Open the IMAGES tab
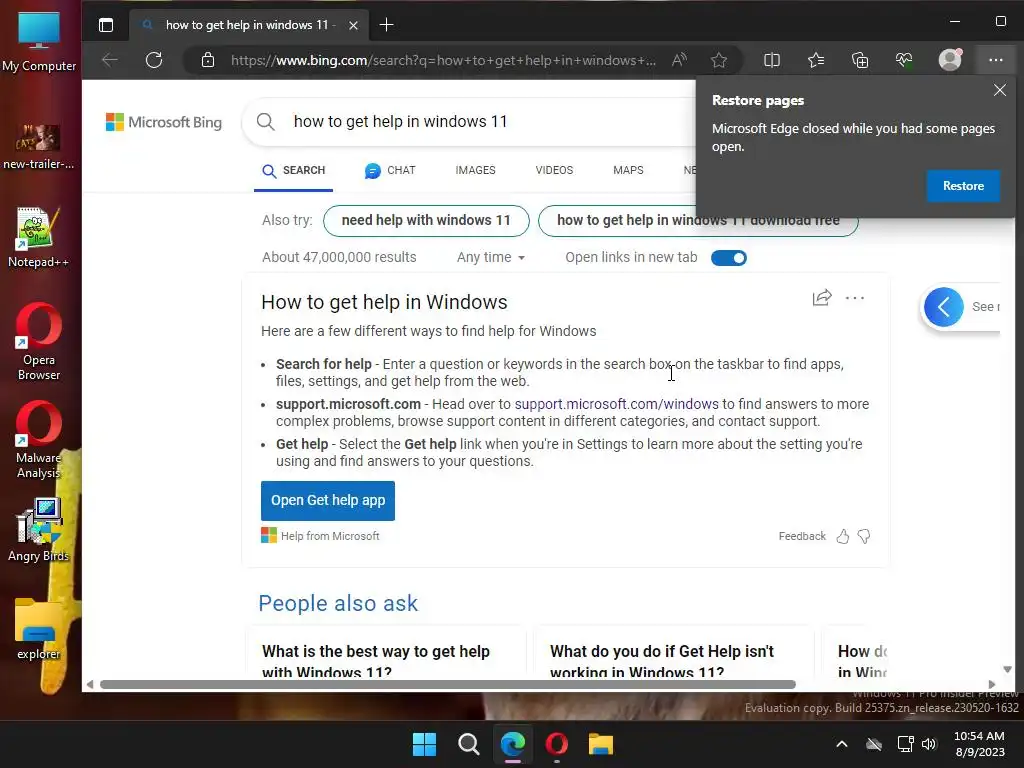The height and width of the screenshot is (768, 1024). point(475,170)
